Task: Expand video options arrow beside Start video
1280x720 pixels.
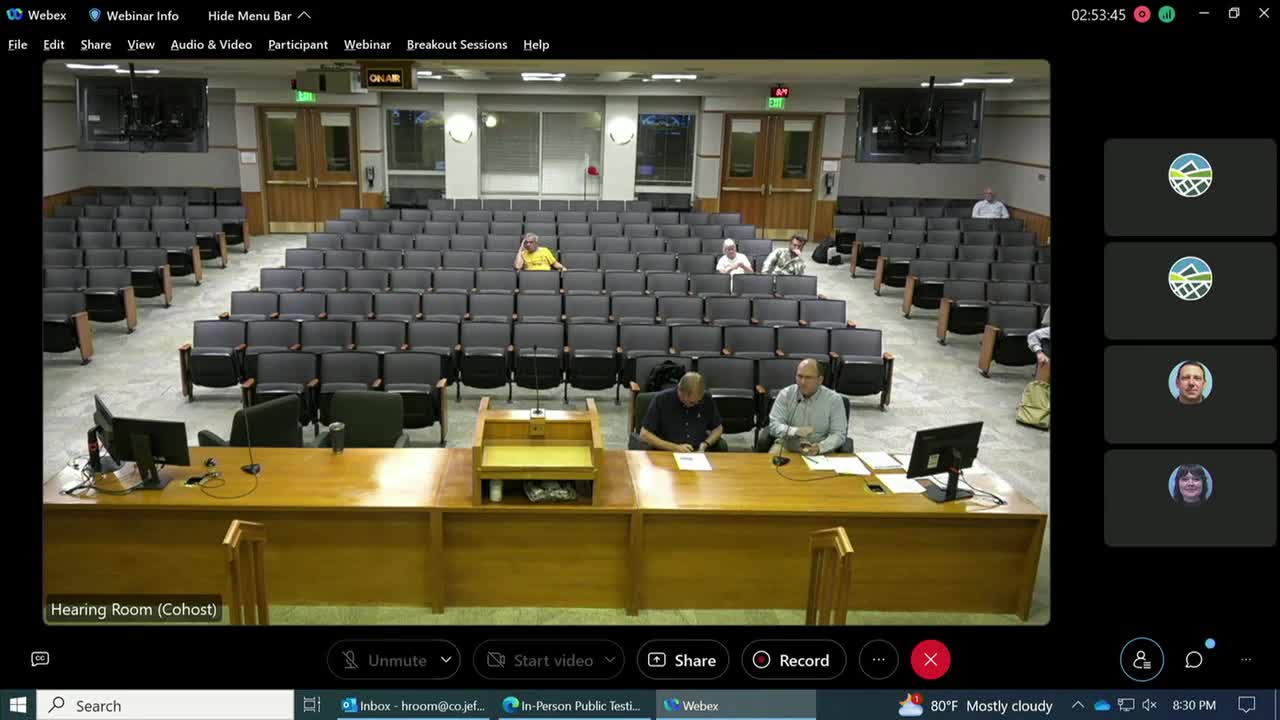Action: click(x=608, y=660)
